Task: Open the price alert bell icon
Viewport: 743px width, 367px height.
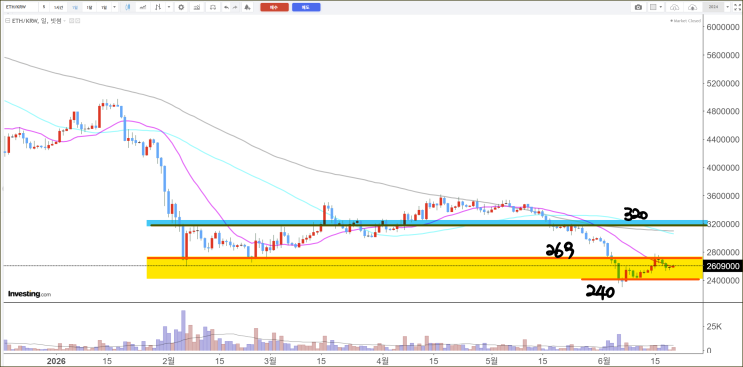Action: point(247,7)
